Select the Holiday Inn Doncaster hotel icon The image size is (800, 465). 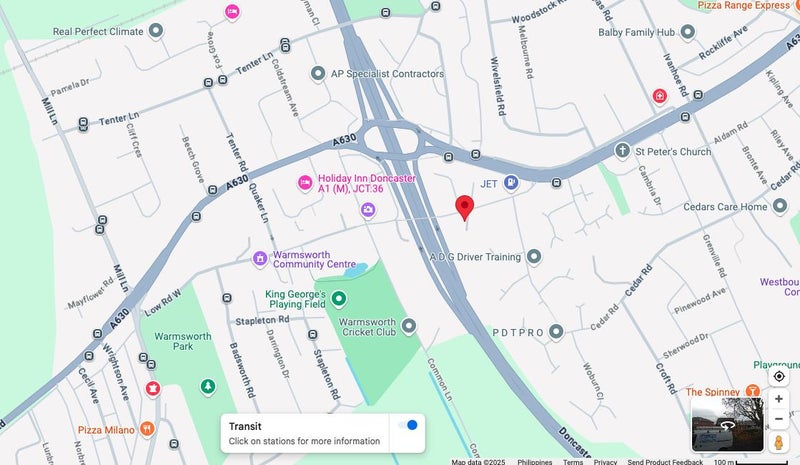pos(305,183)
